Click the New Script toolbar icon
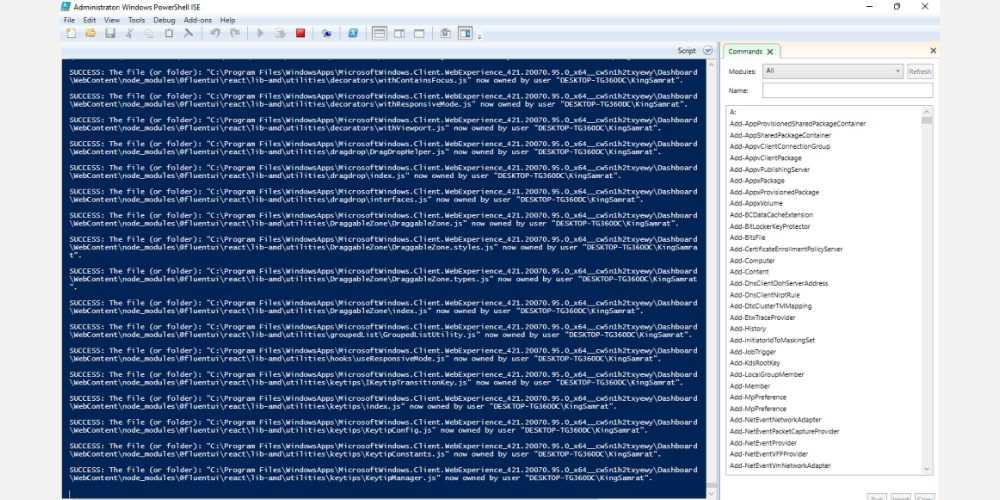 click(71, 33)
